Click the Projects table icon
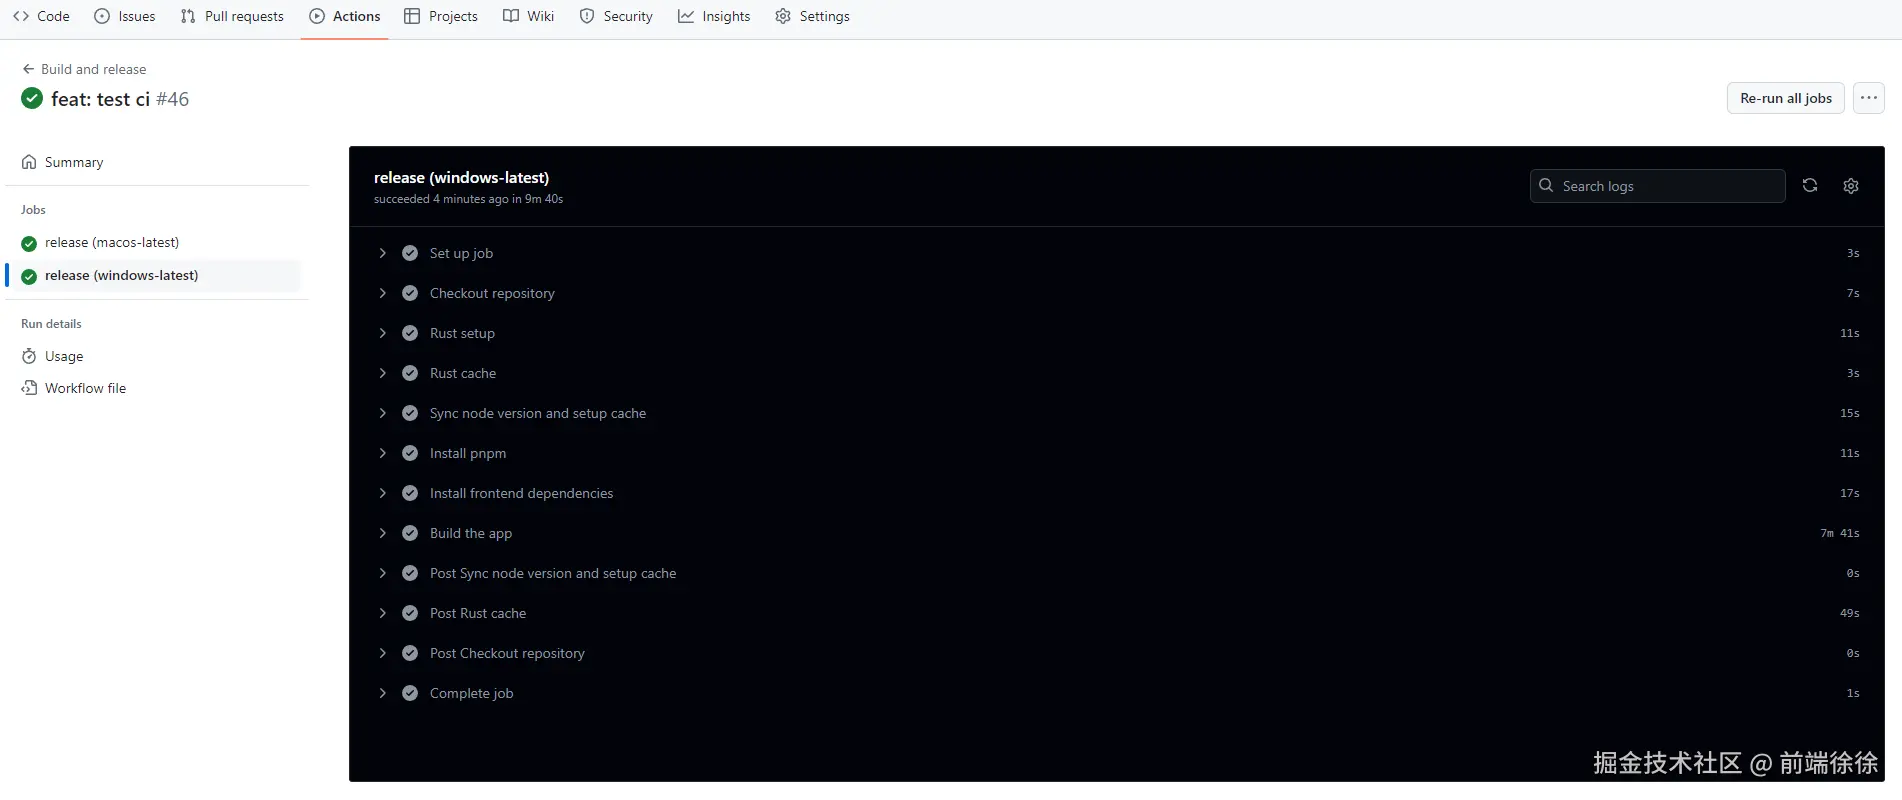The image size is (1902, 800). pyautogui.click(x=412, y=16)
